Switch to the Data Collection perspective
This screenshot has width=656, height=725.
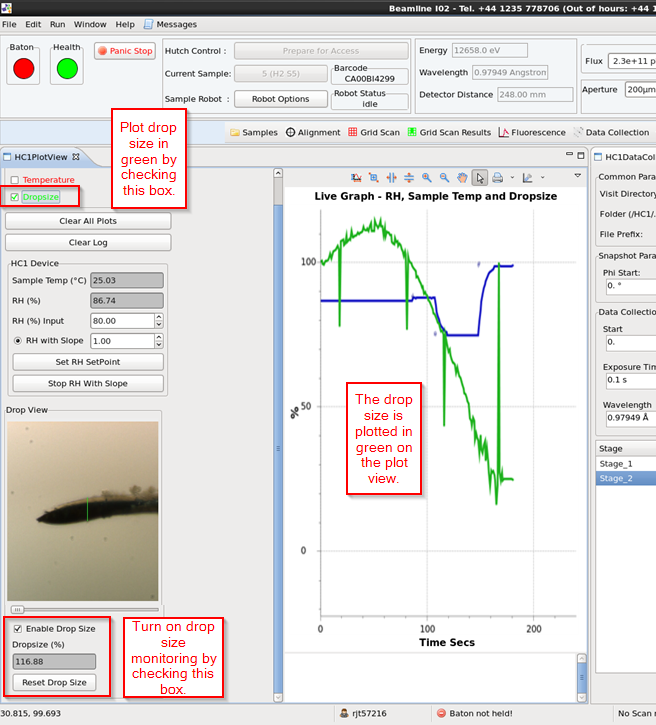[611, 132]
